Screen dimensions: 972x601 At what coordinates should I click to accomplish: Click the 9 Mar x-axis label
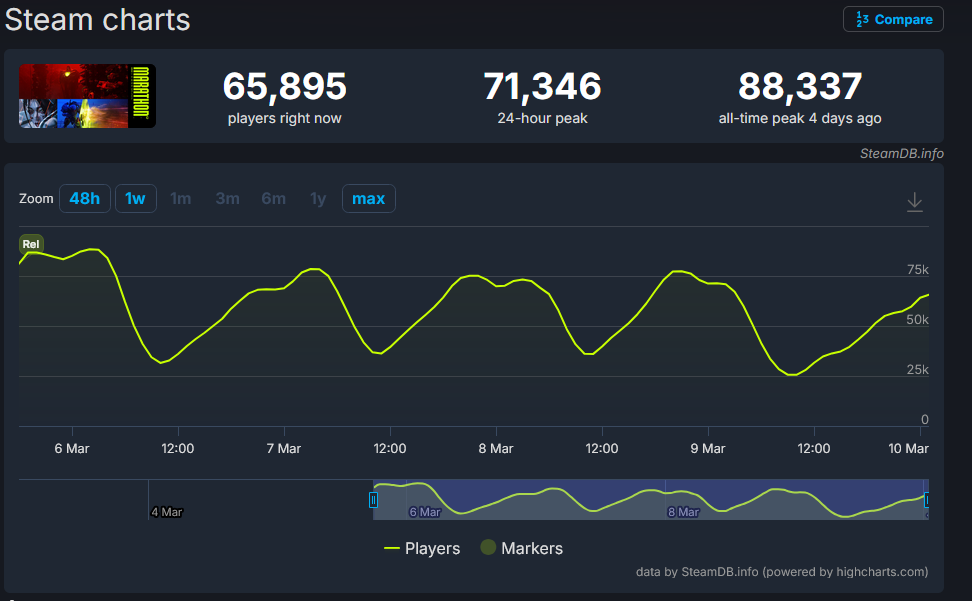708,449
